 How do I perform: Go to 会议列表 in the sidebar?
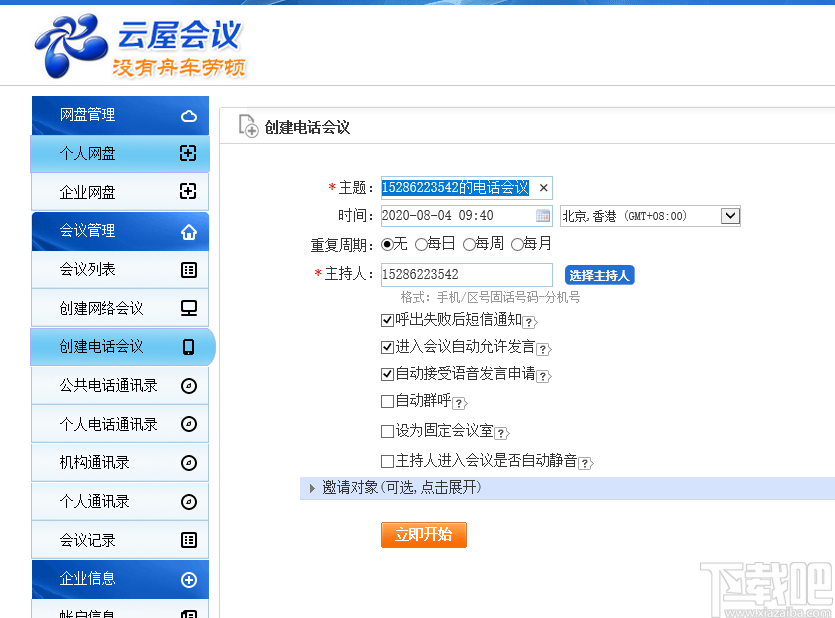(120, 269)
